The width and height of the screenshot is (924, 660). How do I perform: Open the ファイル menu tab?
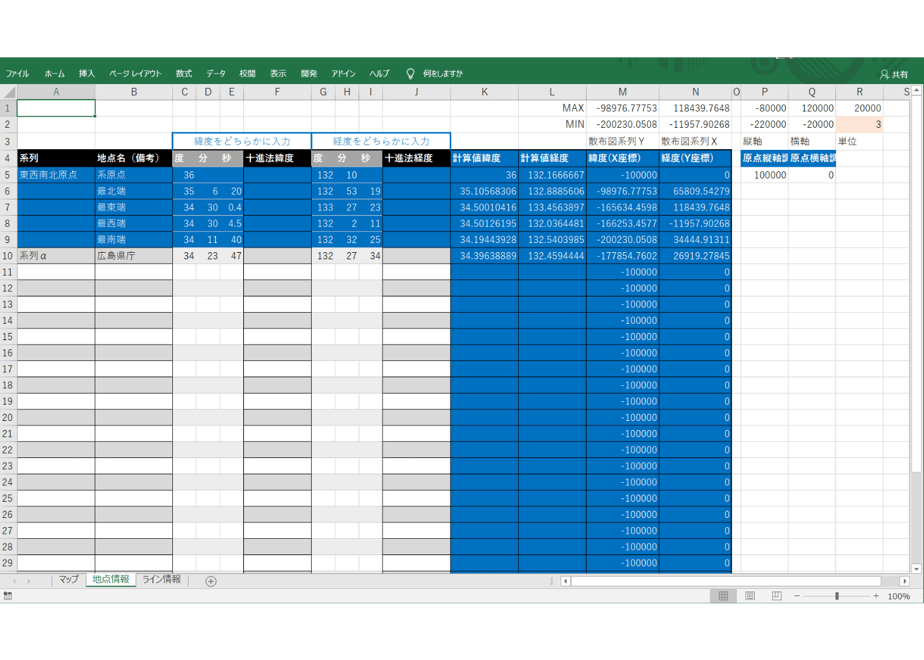click(x=17, y=74)
